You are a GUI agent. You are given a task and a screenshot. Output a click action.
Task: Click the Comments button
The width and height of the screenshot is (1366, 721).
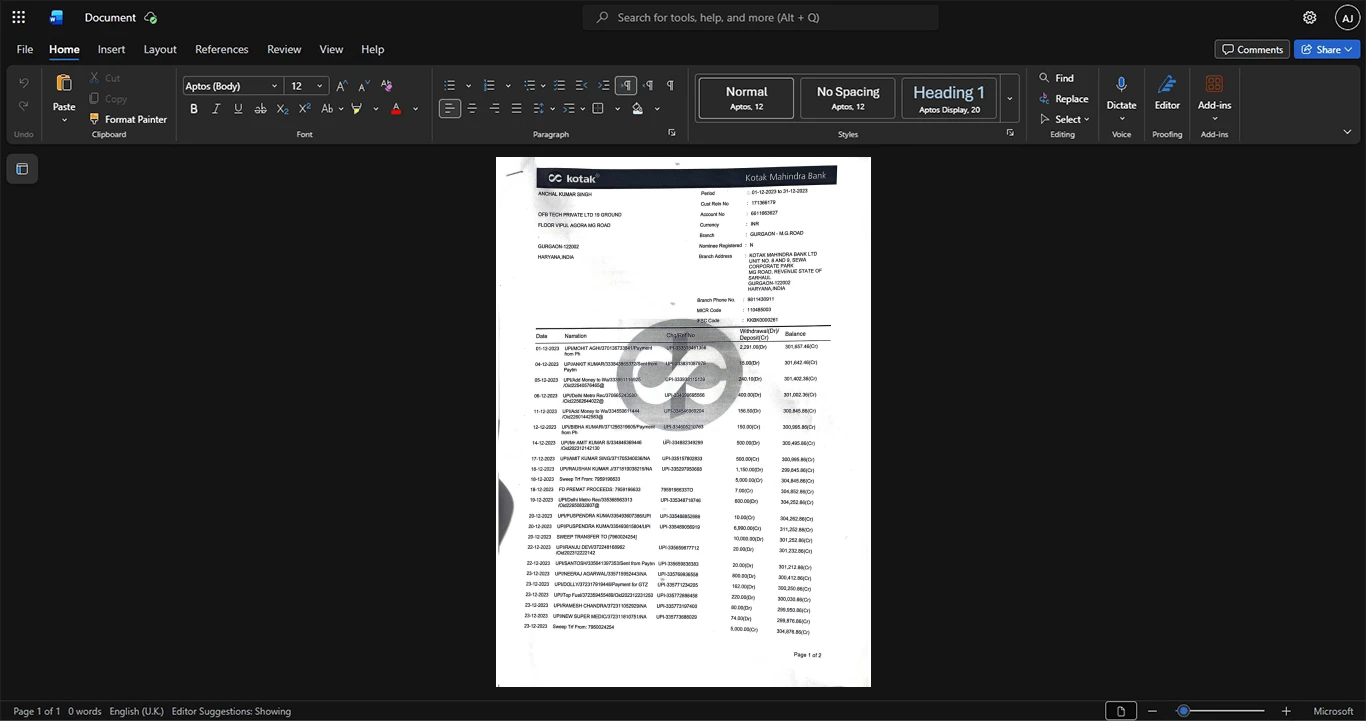coord(1252,49)
